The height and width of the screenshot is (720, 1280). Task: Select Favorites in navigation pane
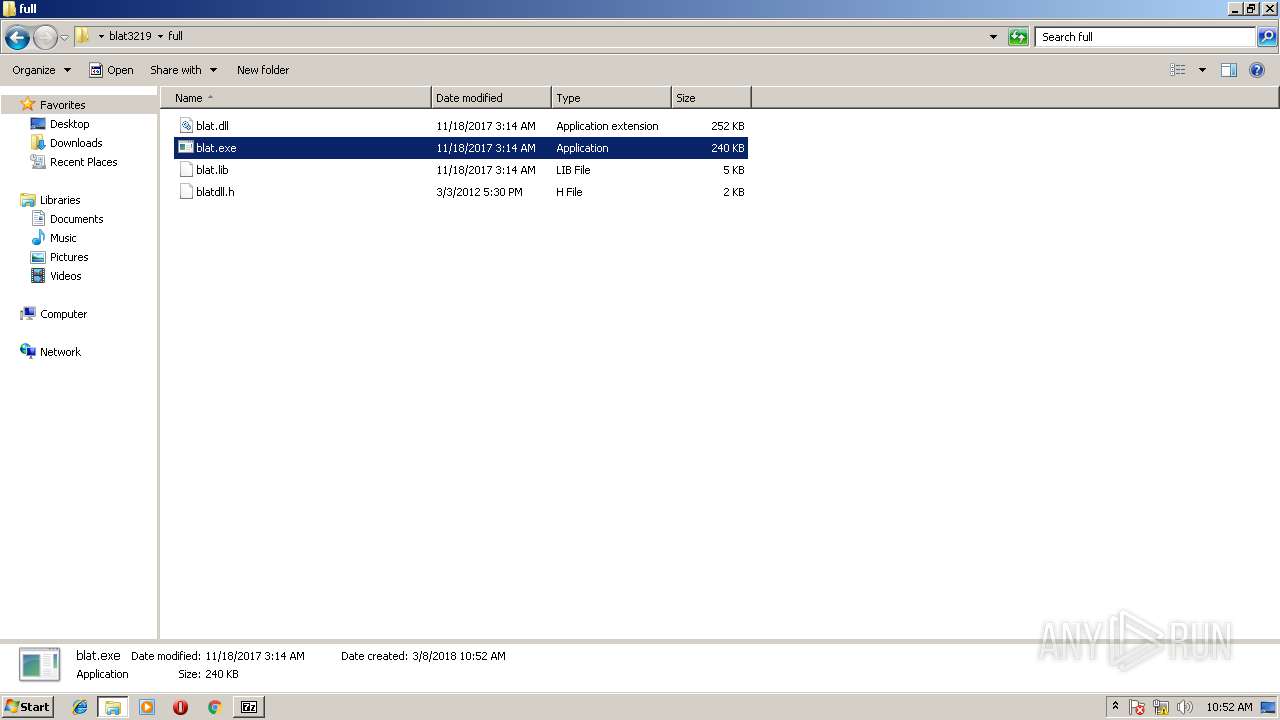click(x=62, y=105)
